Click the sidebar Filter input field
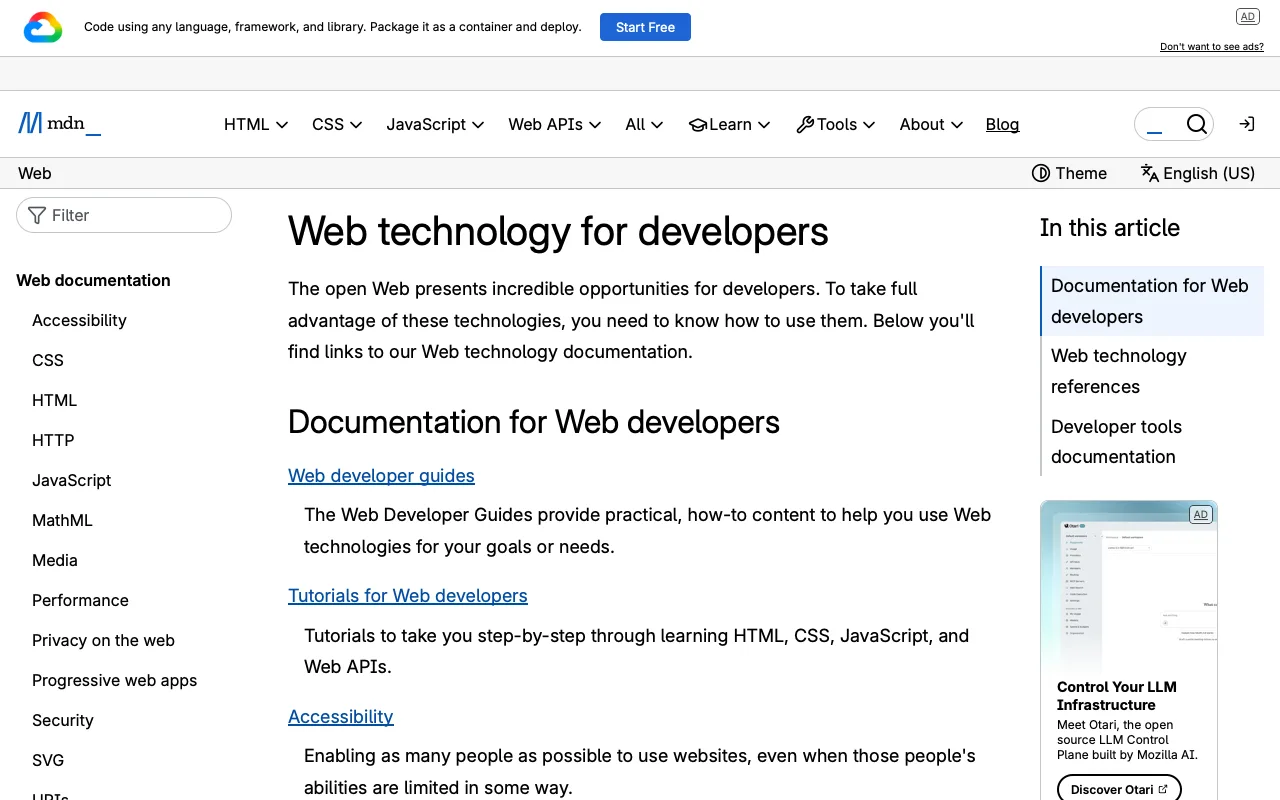Viewport: 1280px width, 800px height. click(124, 215)
